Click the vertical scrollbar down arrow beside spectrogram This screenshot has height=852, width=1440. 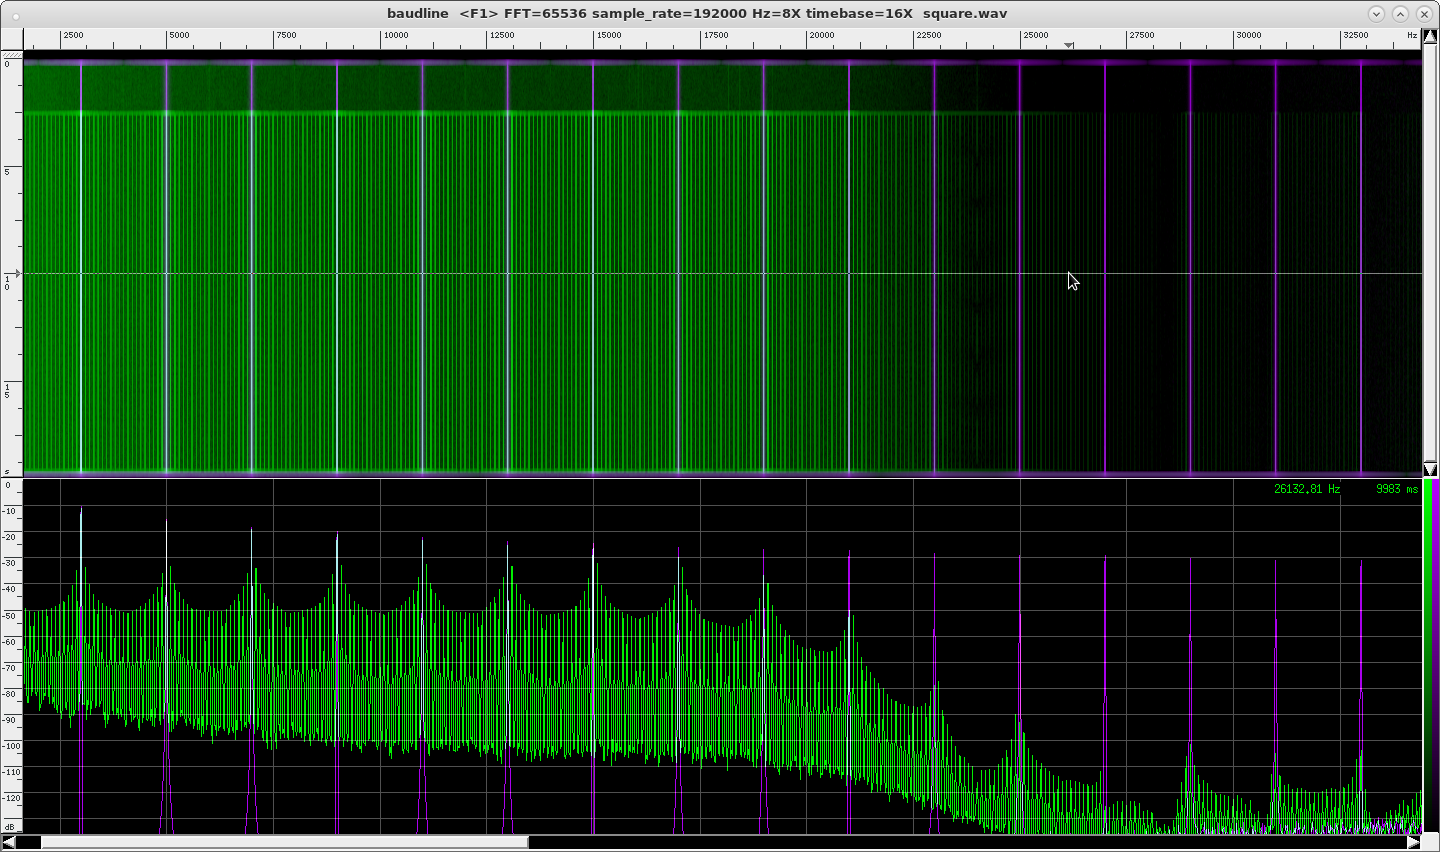(x=1430, y=469)
